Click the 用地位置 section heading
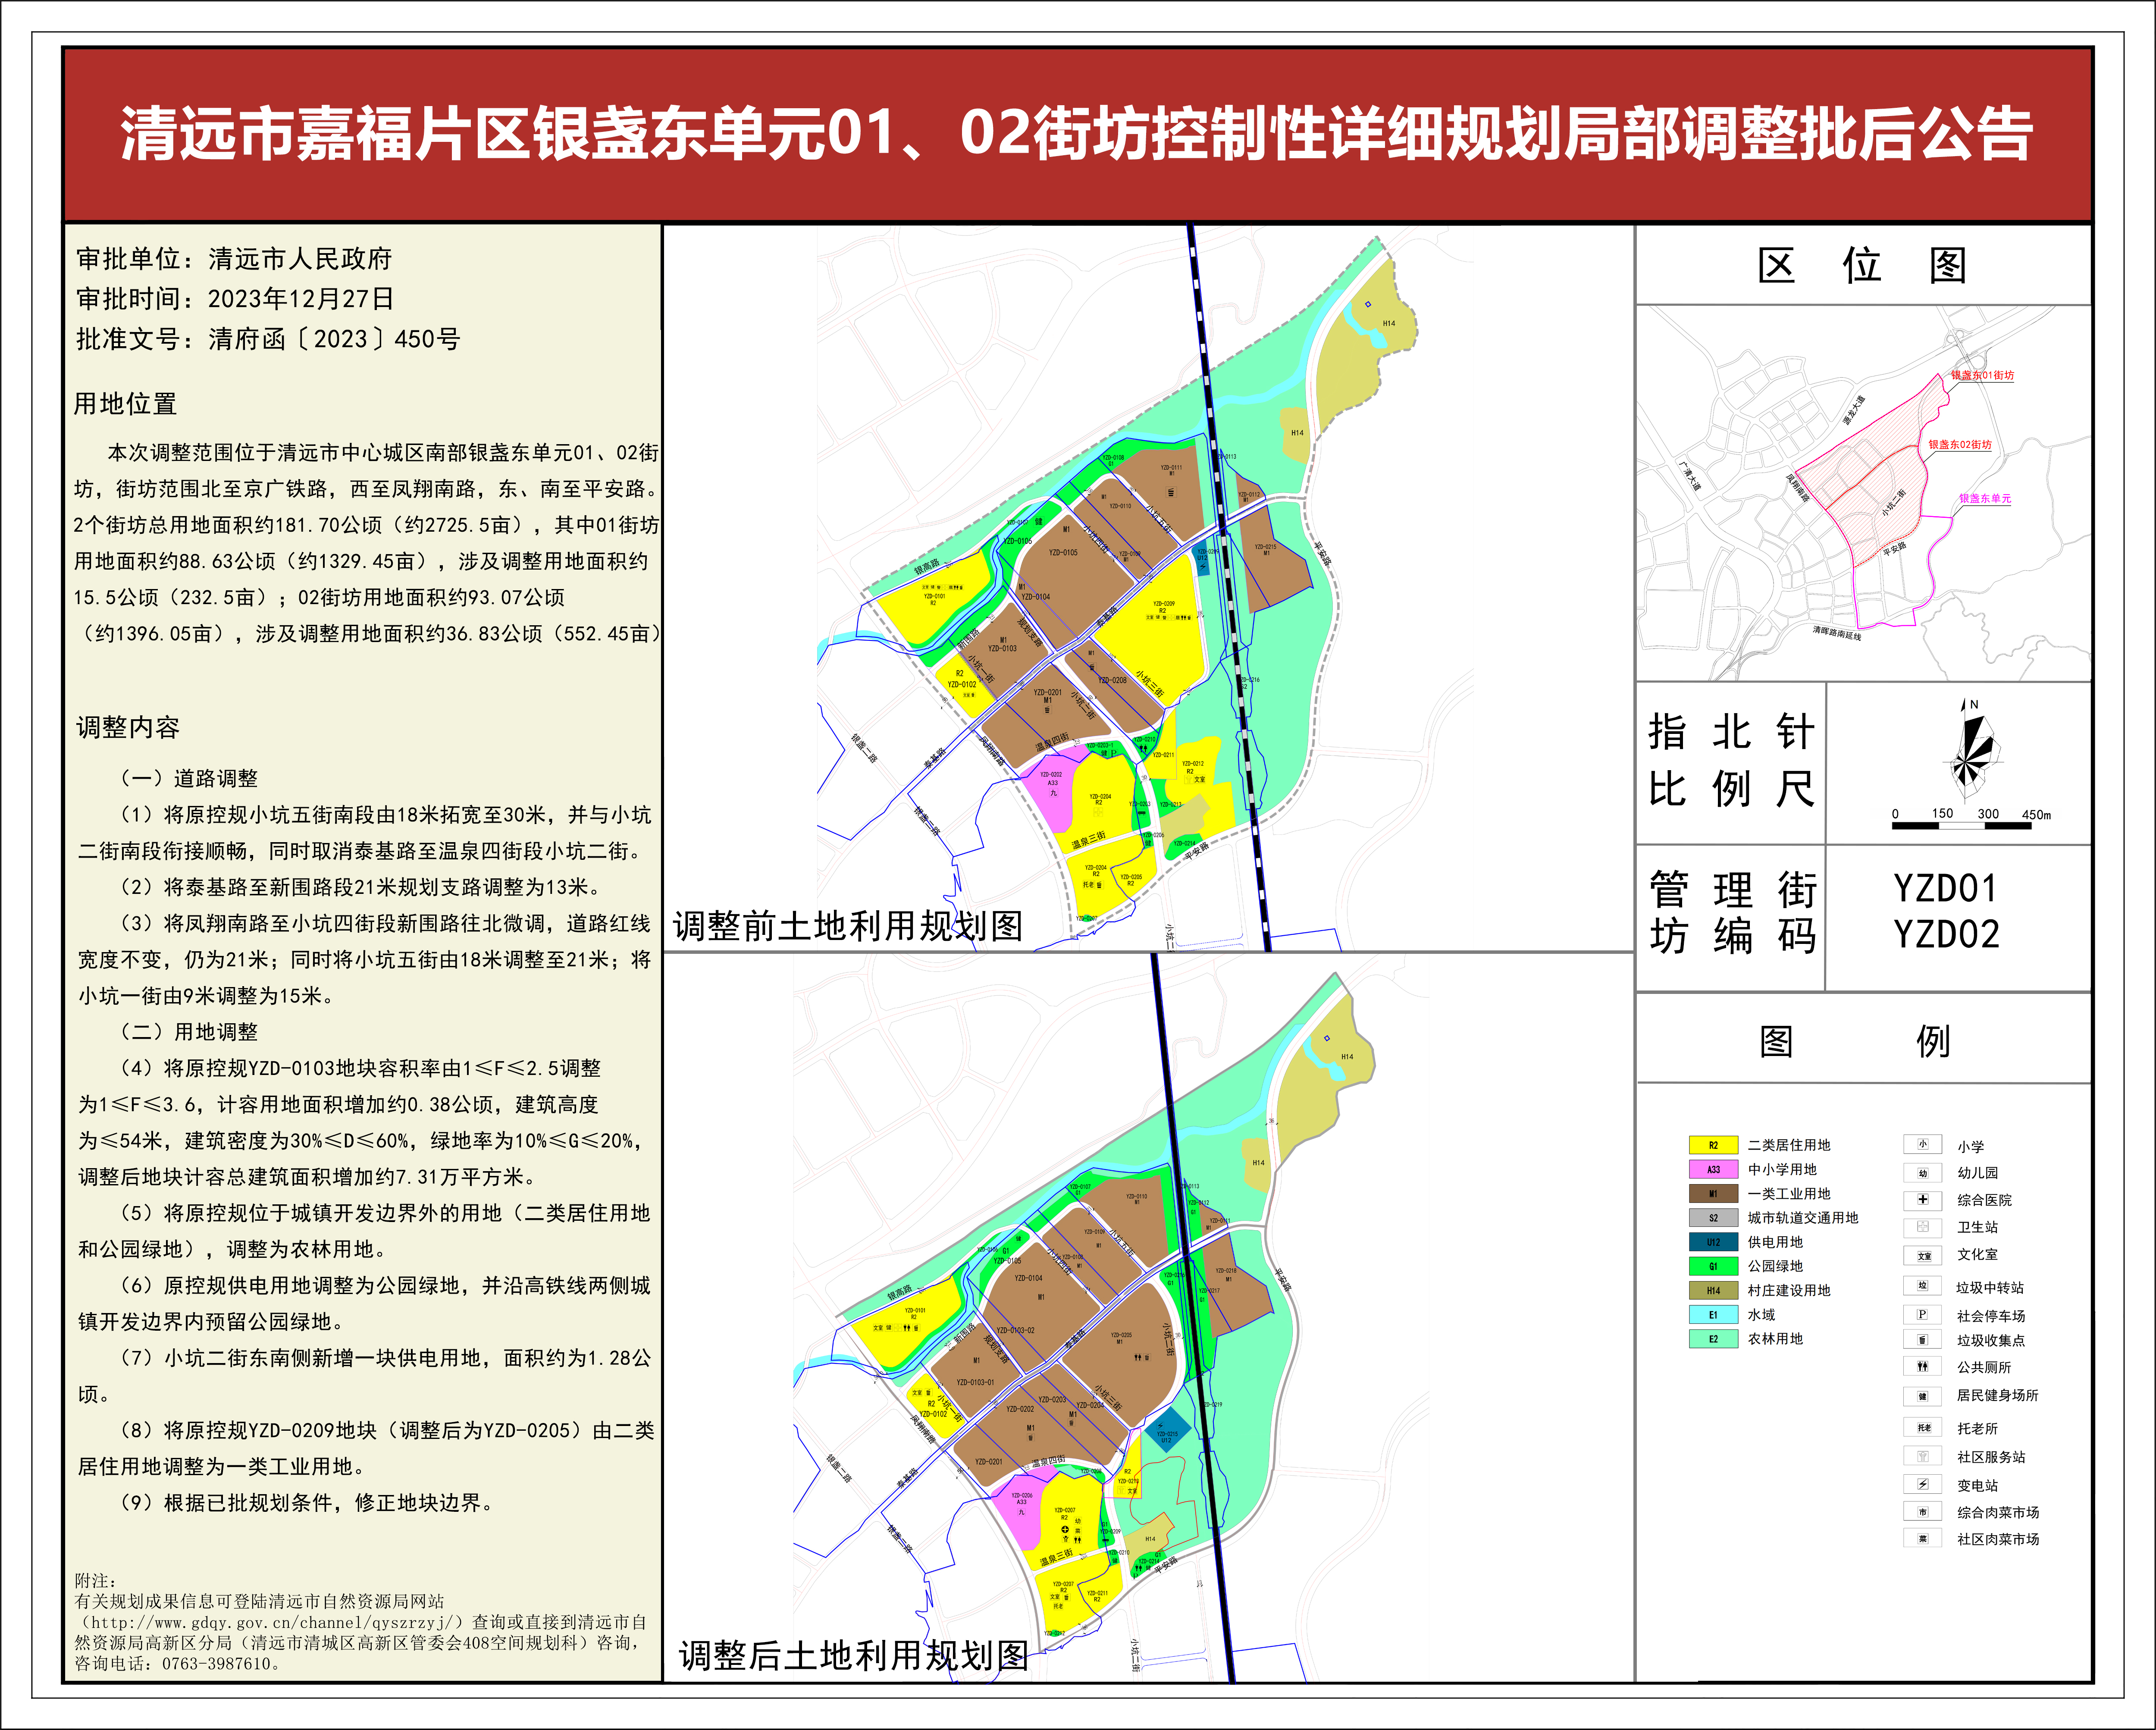The image size is (2156, 1730). tap(126, 404)
